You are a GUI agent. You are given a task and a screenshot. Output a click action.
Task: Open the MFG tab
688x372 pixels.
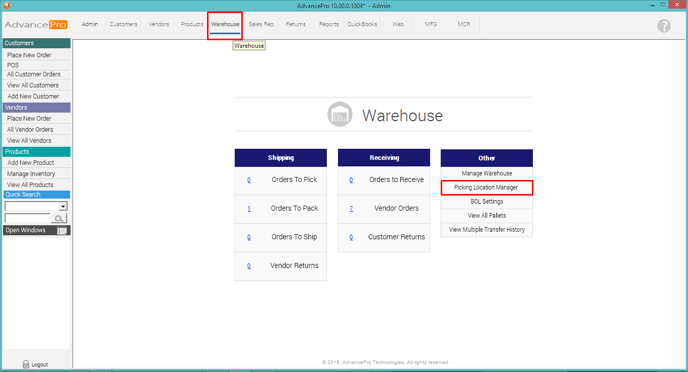click(430, 24)
